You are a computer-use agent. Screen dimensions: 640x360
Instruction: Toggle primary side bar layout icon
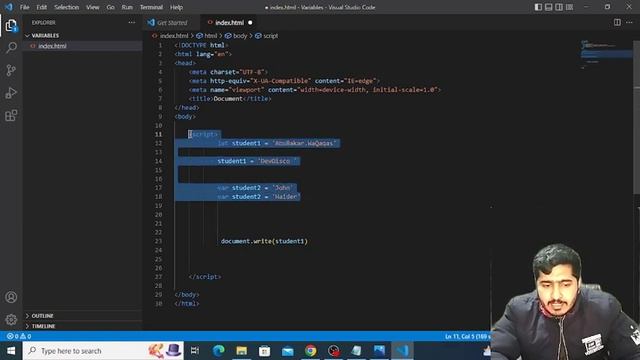(x=538, y=7)
